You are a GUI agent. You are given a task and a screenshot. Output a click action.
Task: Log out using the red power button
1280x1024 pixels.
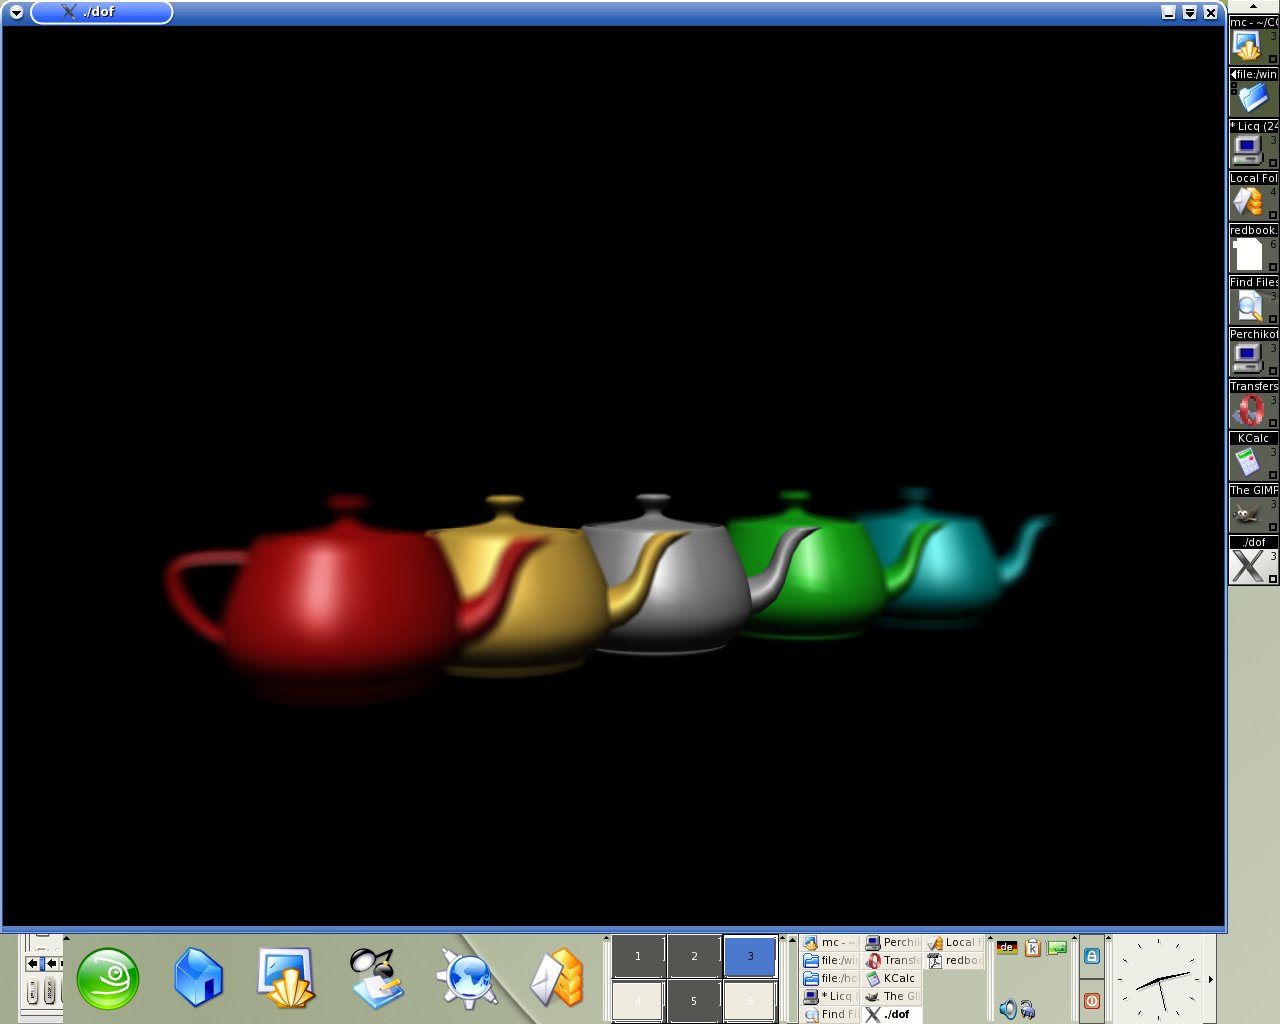tap(1092, 1000)
